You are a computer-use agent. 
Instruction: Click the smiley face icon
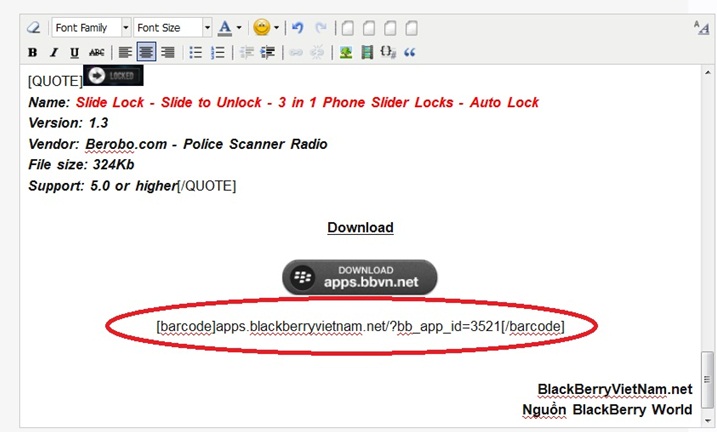pyautogui.click(x=262, y=27)
